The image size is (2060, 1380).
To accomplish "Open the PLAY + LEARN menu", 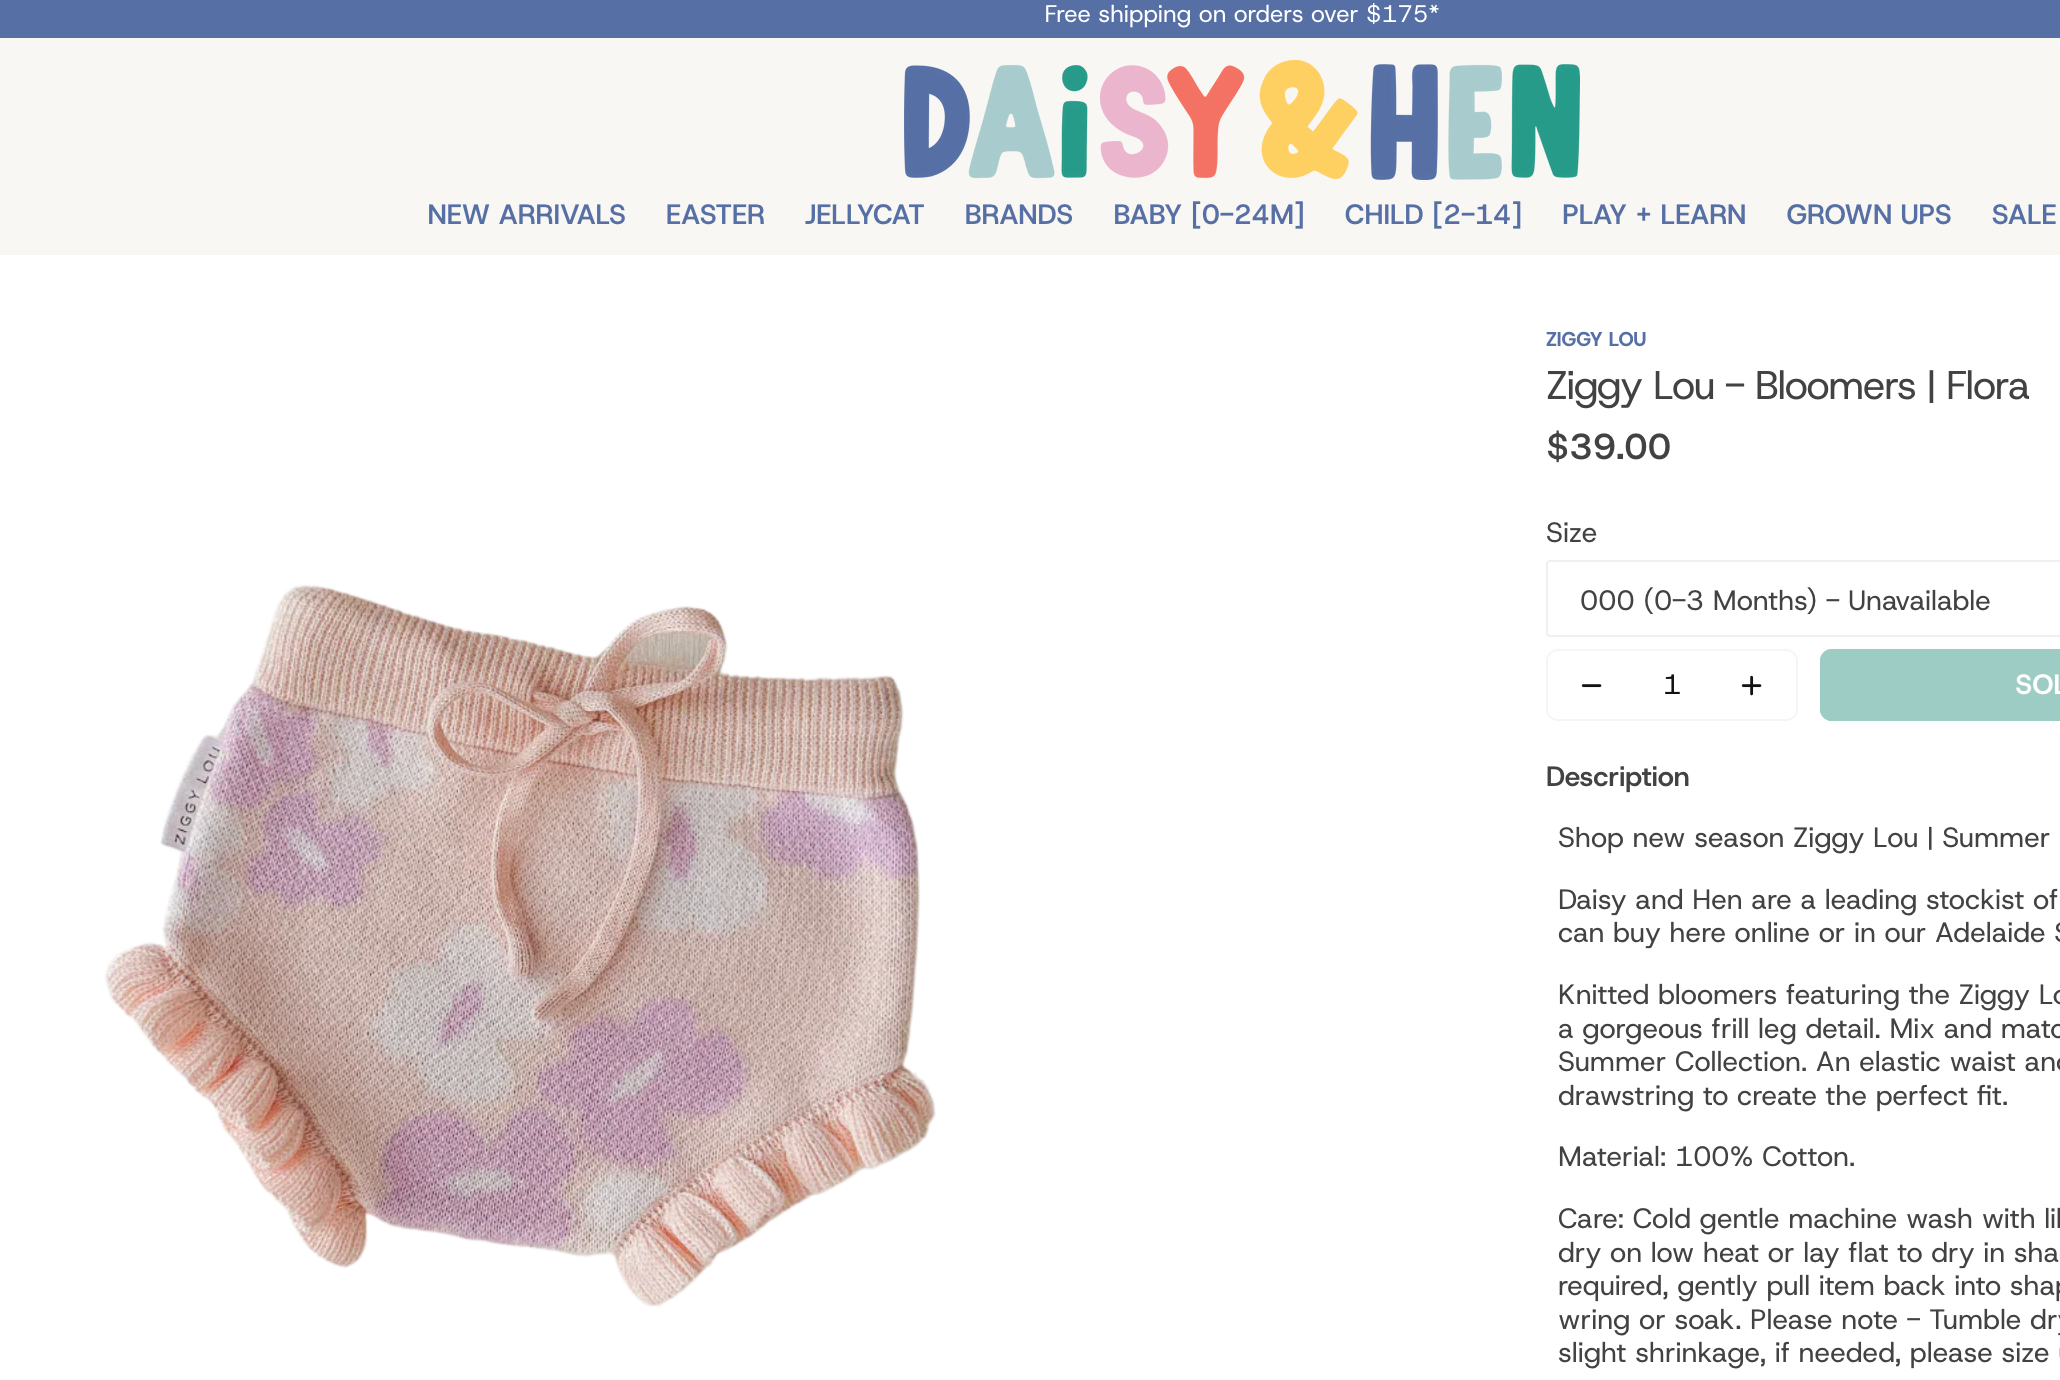I will tap(1654, 215).
